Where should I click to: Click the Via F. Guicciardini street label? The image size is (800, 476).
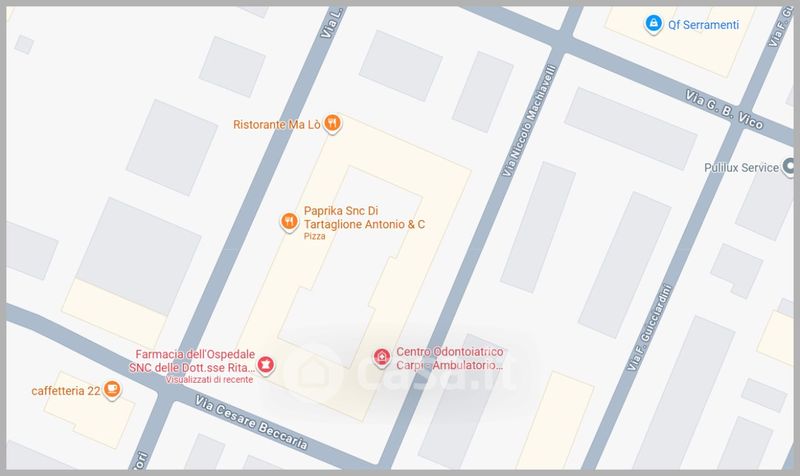click(649, 328)
